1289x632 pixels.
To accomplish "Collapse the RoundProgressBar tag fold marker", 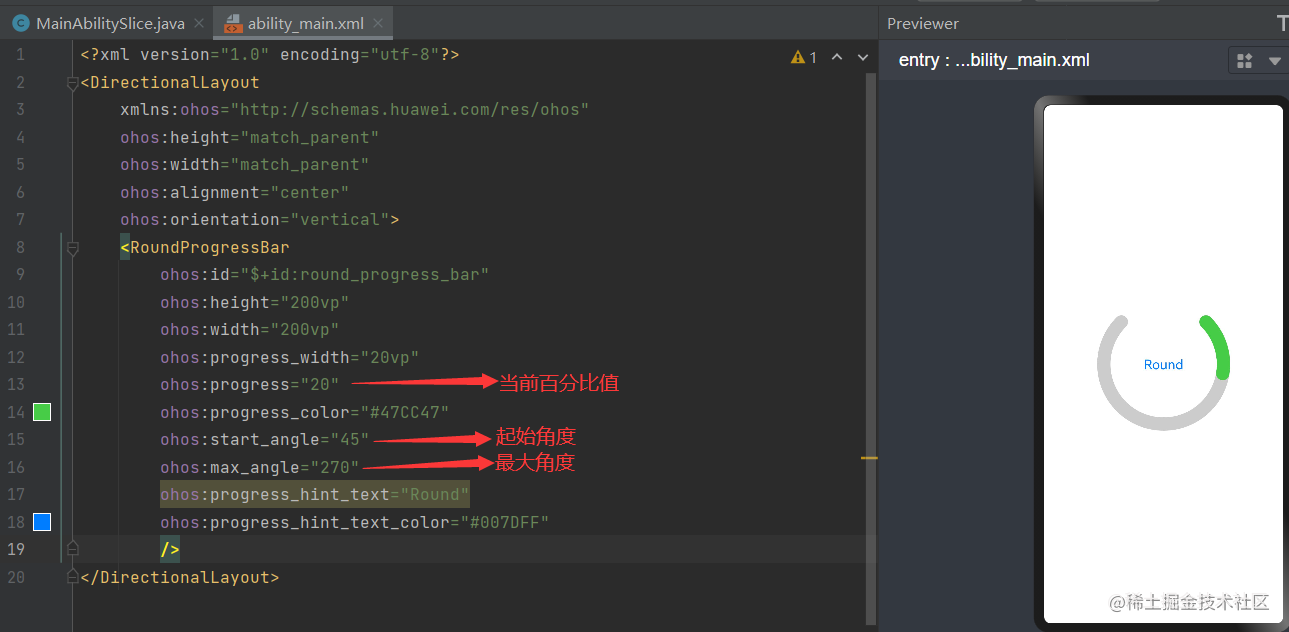I will click(x=72, y=250).
